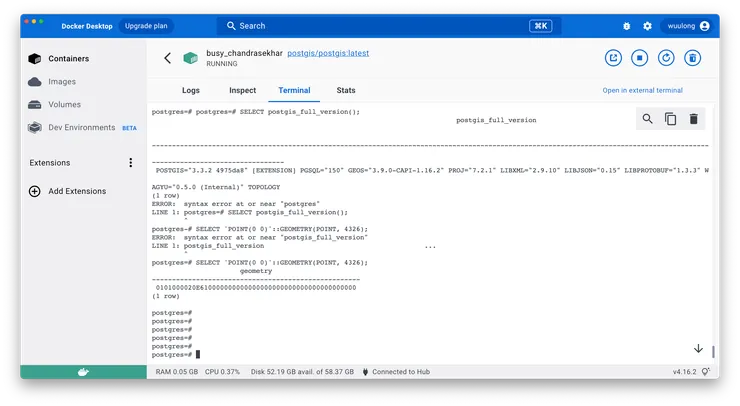Open container in browser icon button
The height and width of the screenshot is (406, 740).
613,58
